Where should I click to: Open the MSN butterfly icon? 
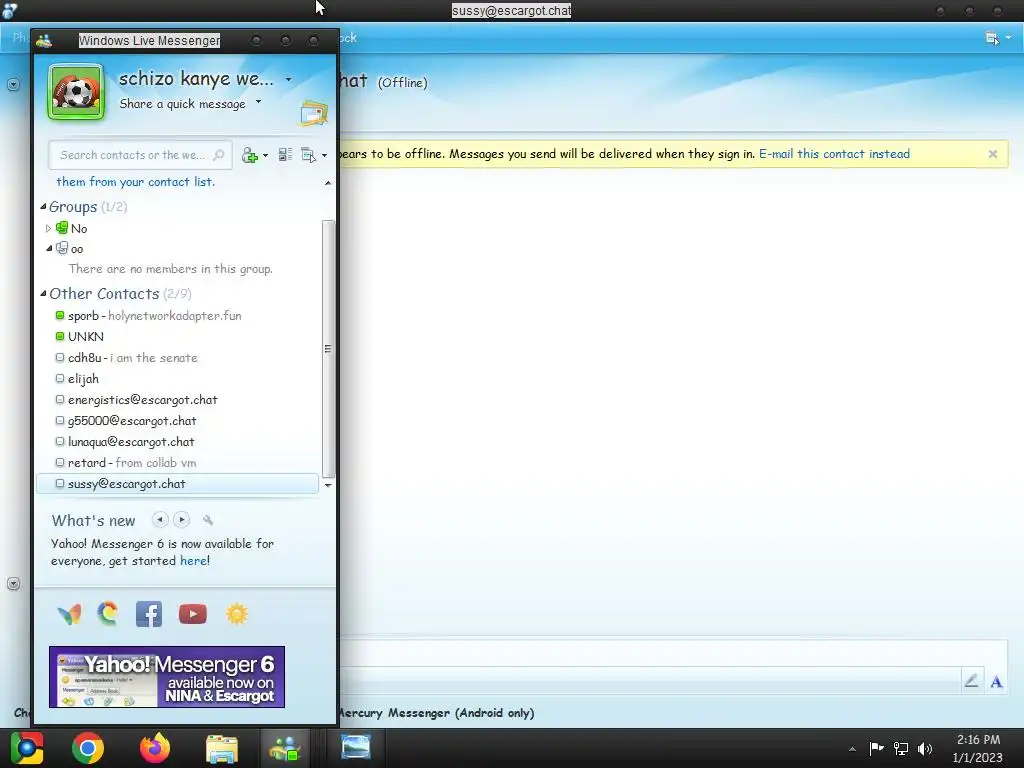[69, 614]
